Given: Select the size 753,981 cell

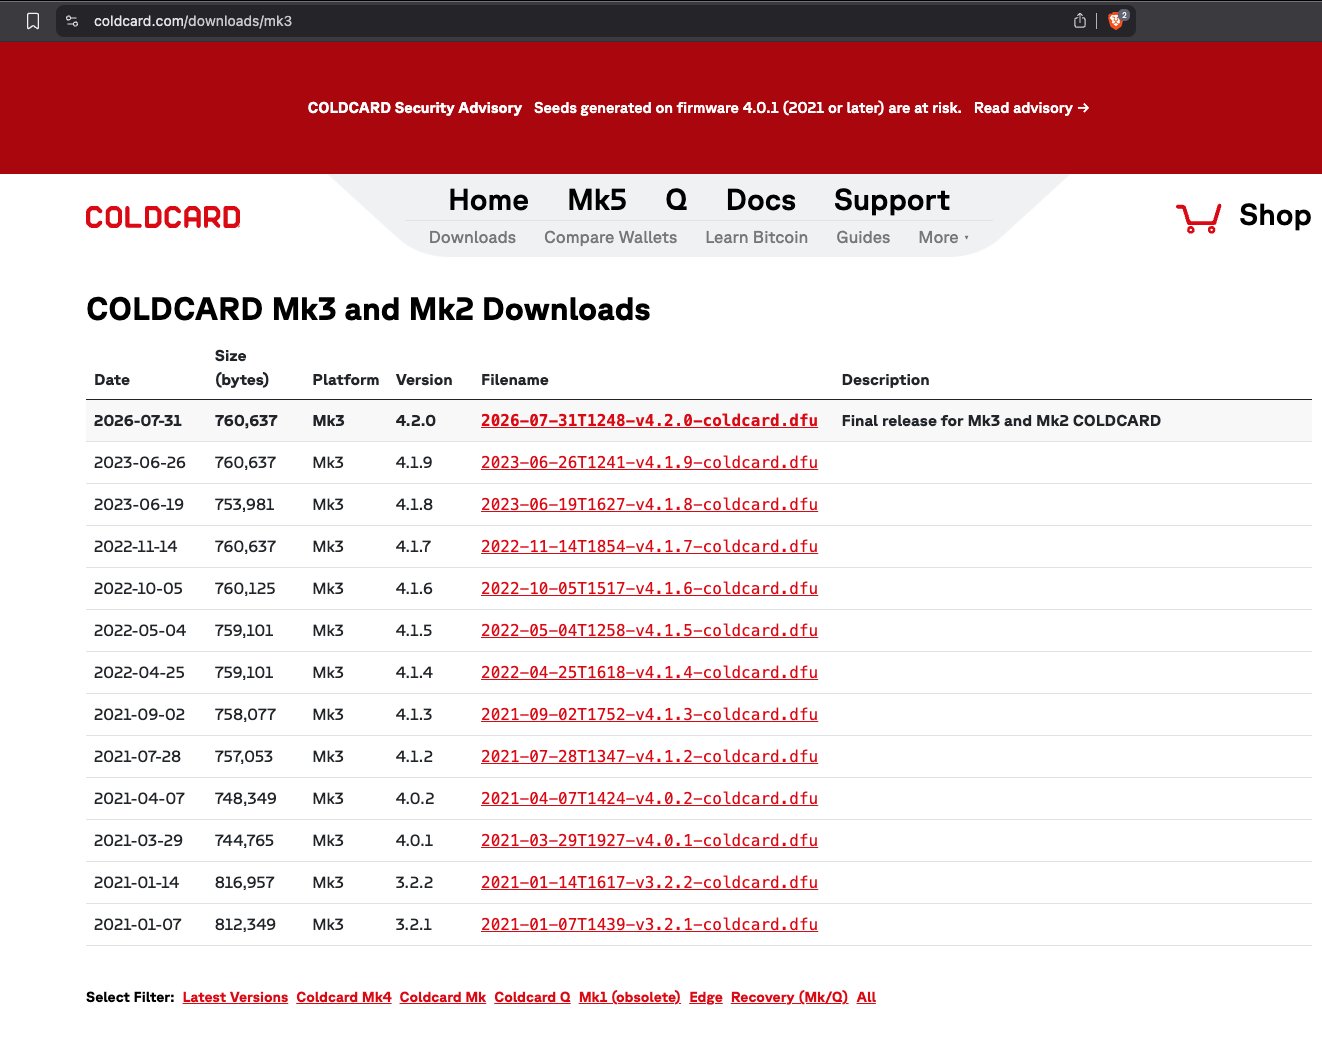Looking at the screenshot, I should click(x=244, y=505).
